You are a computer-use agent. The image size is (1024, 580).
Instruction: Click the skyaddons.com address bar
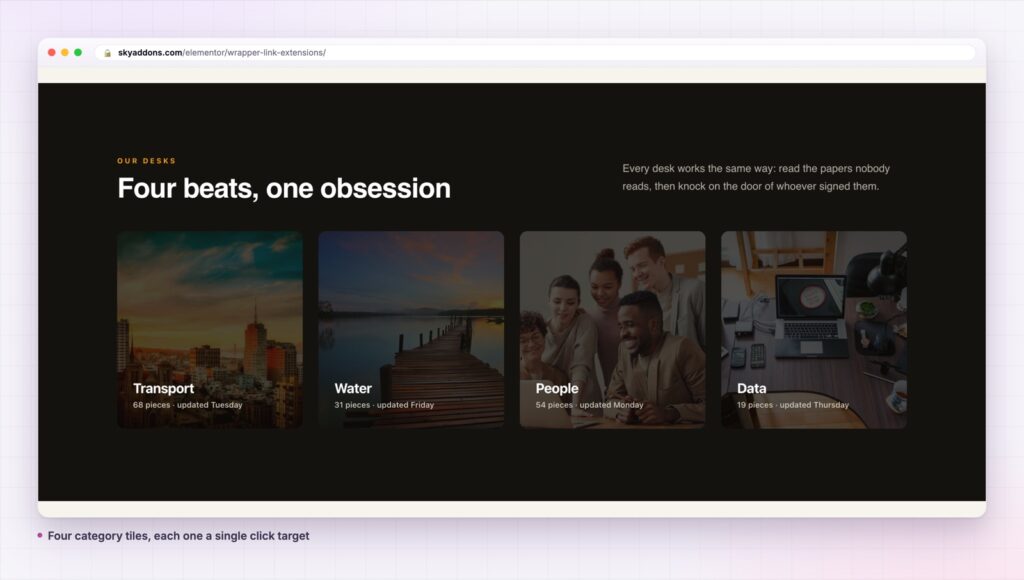(536, 52)
